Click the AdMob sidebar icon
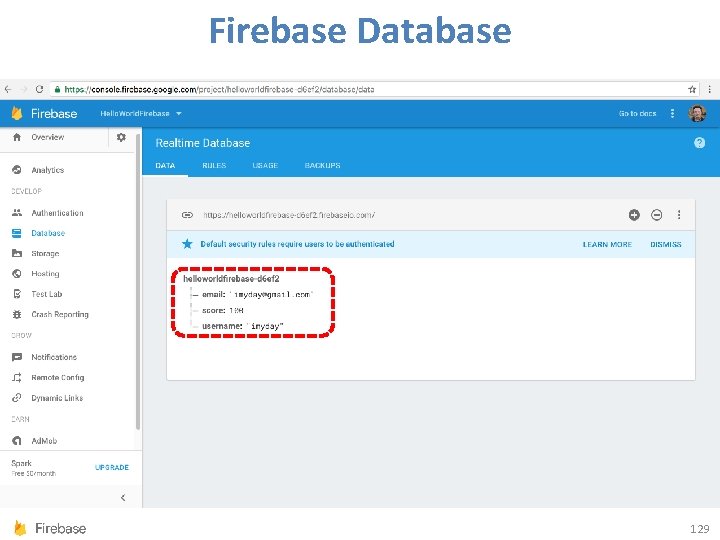Image resolution: width=720 pixels, height=540 pixels. tap(17, 441)
